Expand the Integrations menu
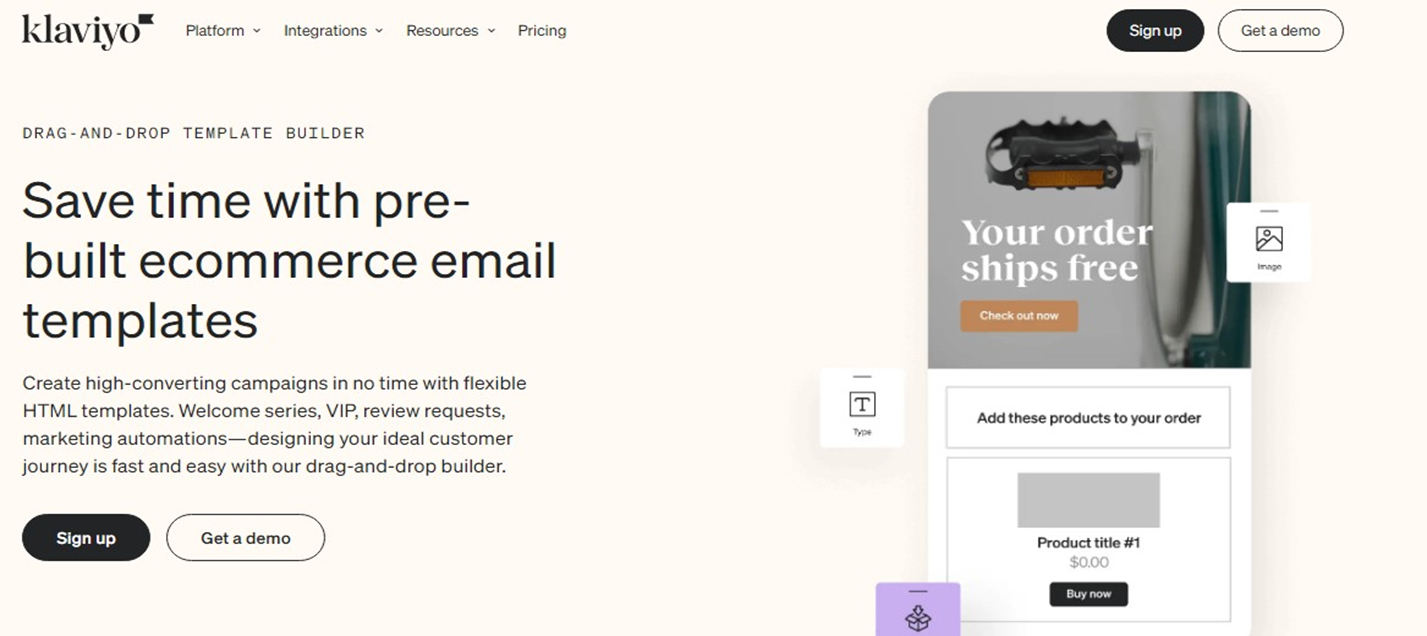 click(x=332, y=30)
